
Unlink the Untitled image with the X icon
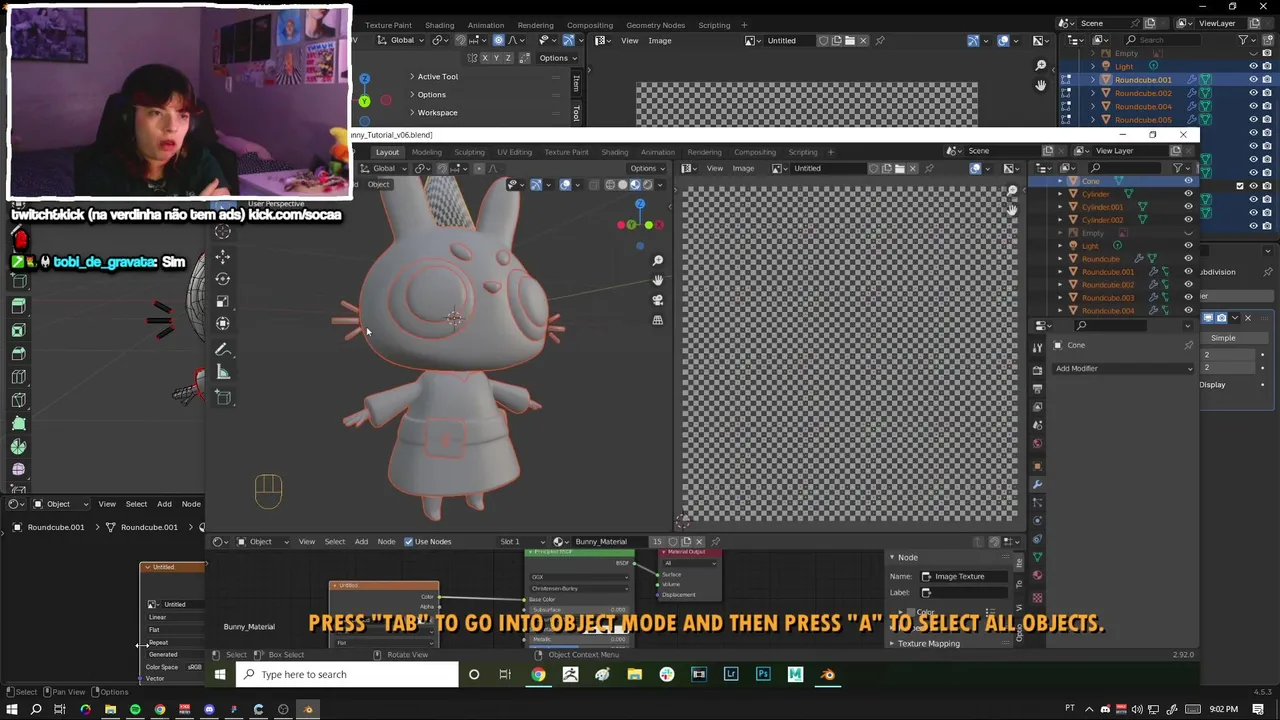tap(914, 168)
